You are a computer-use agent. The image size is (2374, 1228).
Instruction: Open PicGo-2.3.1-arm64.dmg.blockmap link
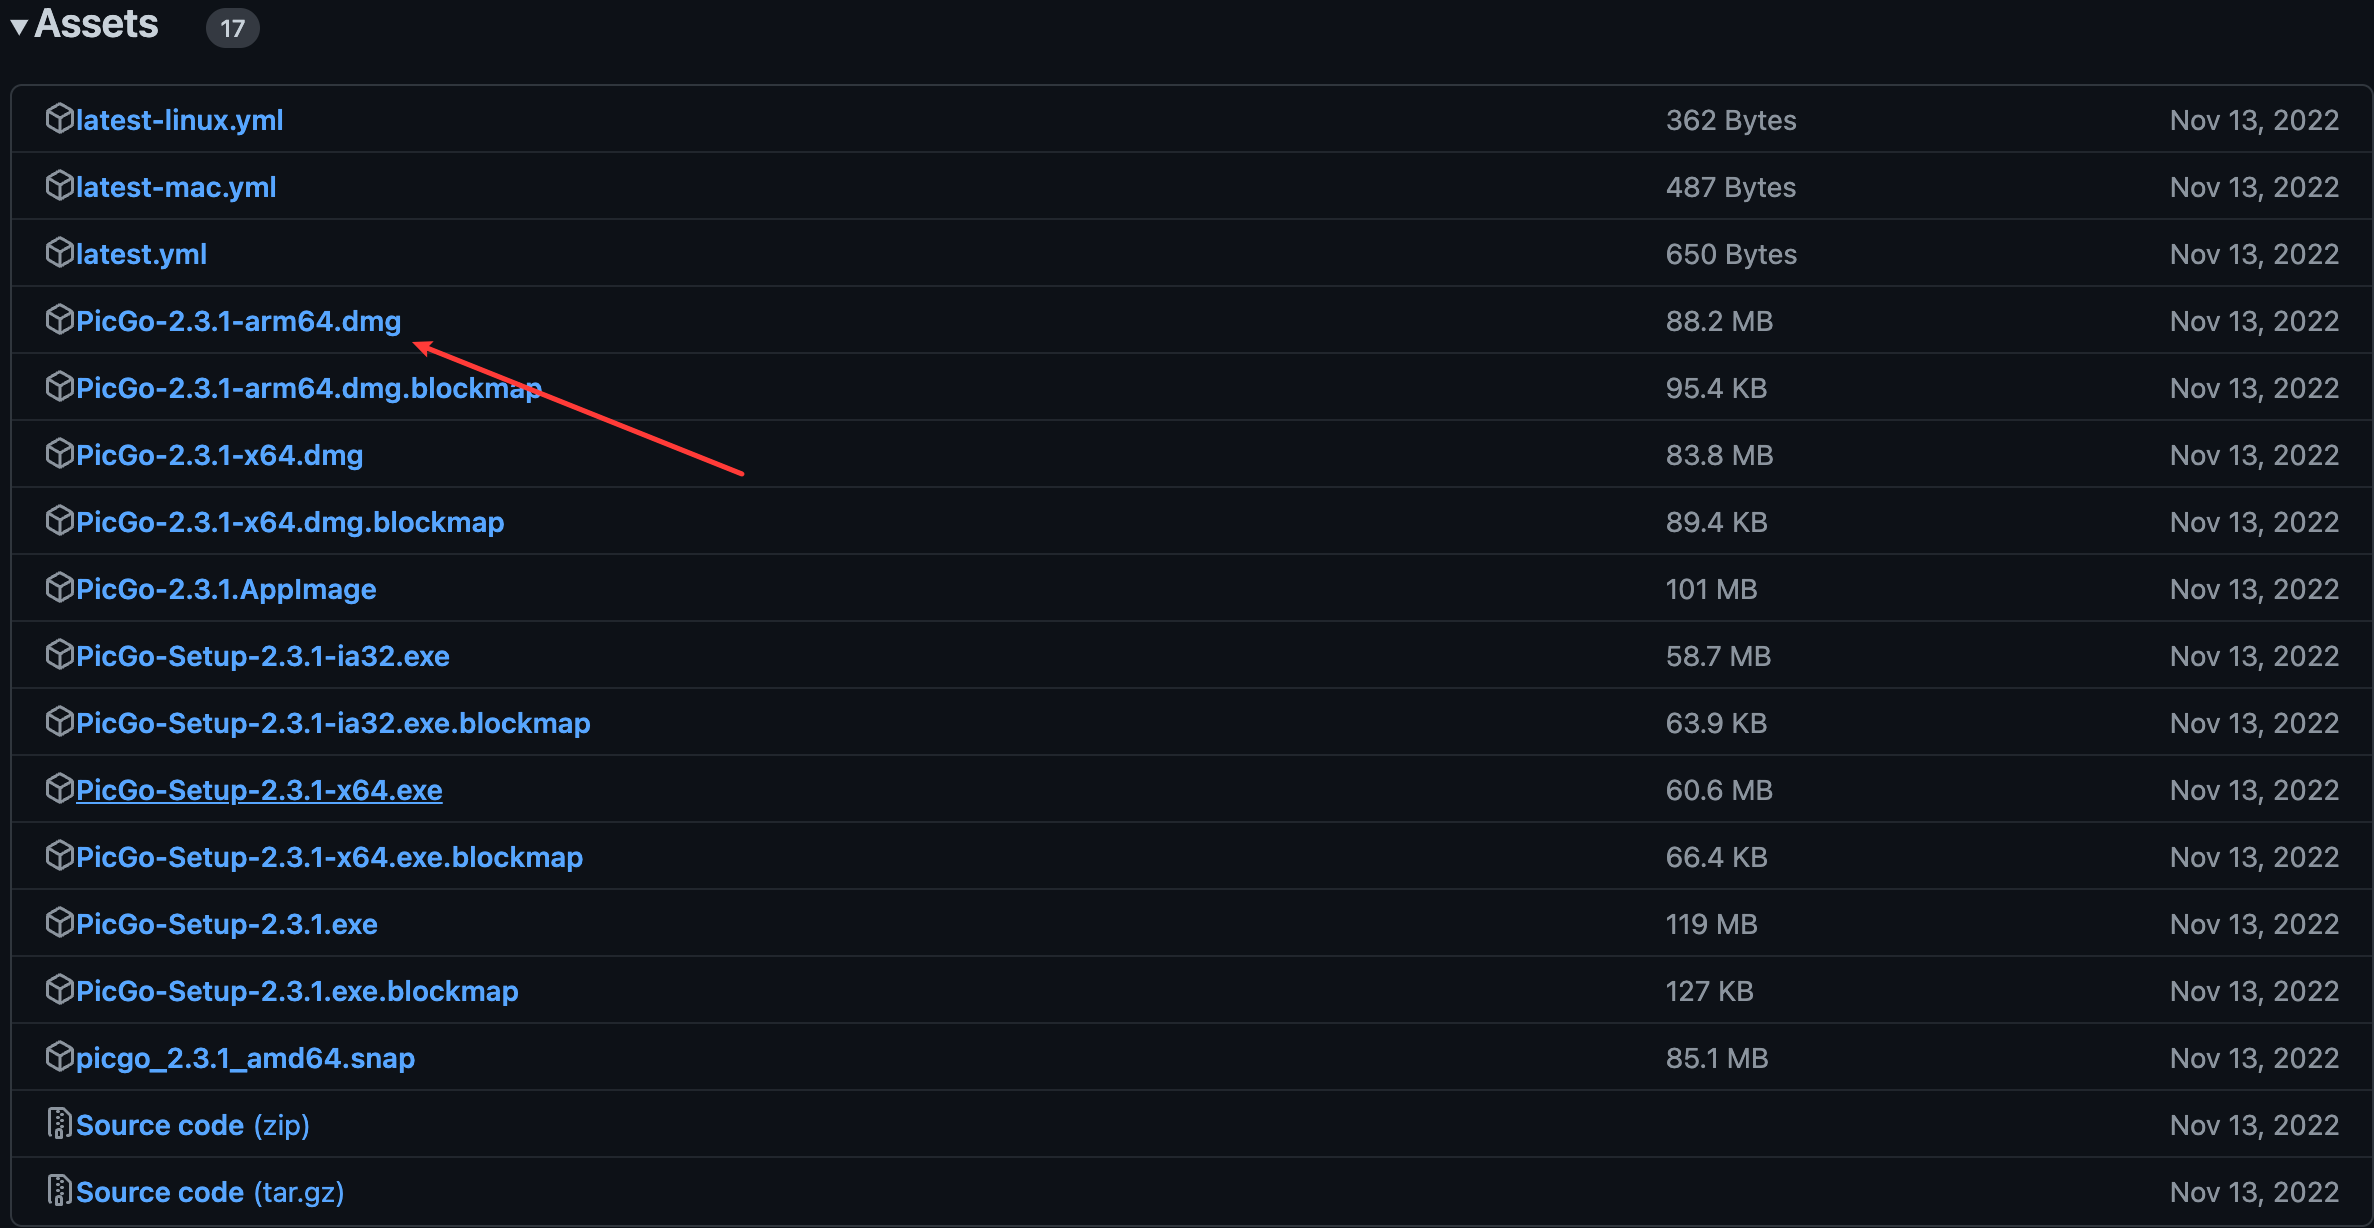click(308, 388)
